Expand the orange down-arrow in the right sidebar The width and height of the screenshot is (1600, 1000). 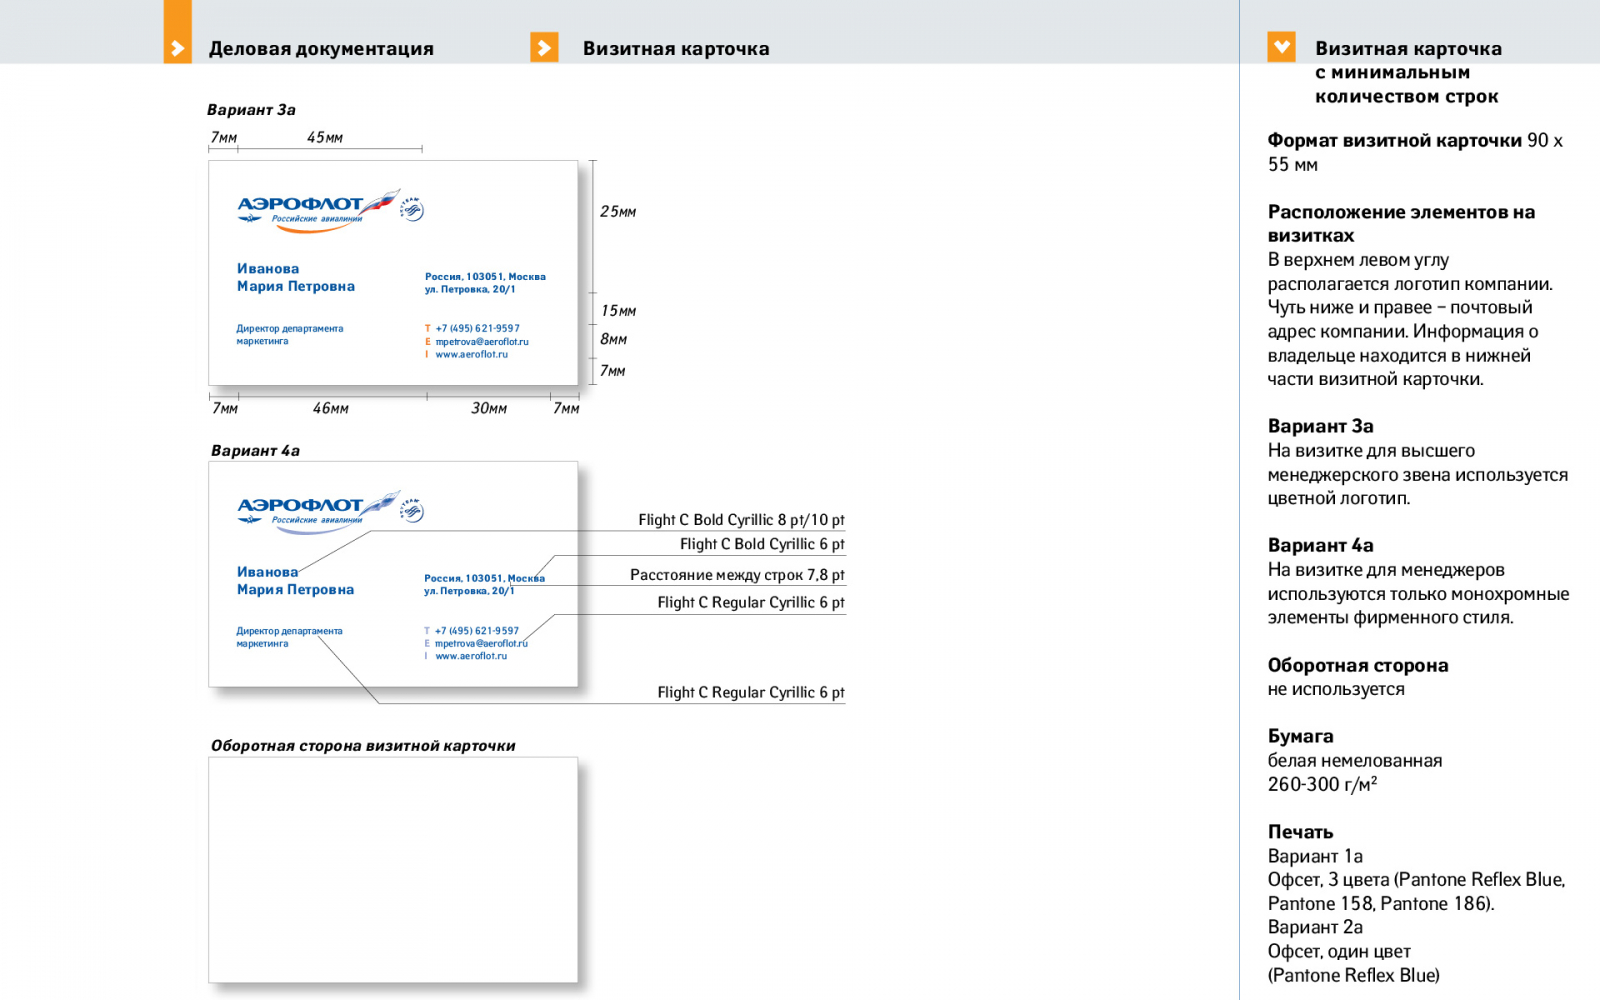(x=1281, y=47)
